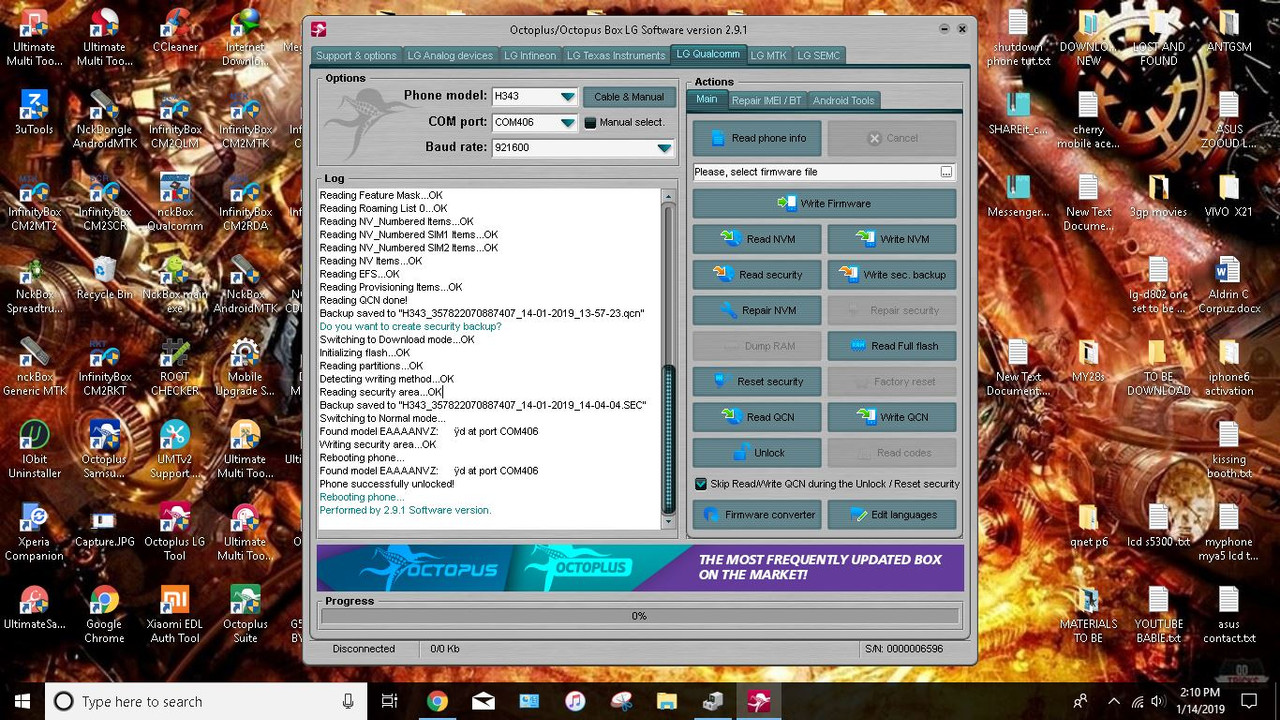Select Octoplus Samsung desktop shortcut
Screen dimensions: 1280x720
coord(104,450)
